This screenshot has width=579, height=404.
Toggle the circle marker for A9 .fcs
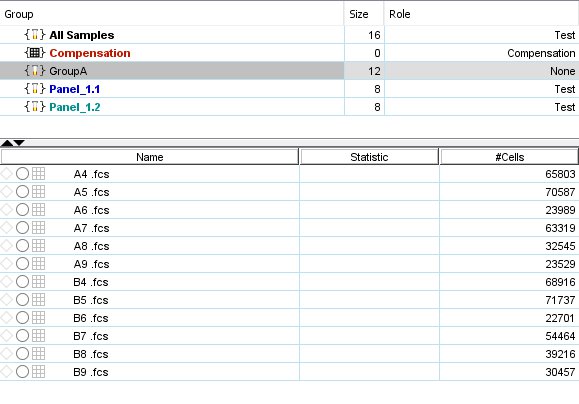click(x=23, y=264)
